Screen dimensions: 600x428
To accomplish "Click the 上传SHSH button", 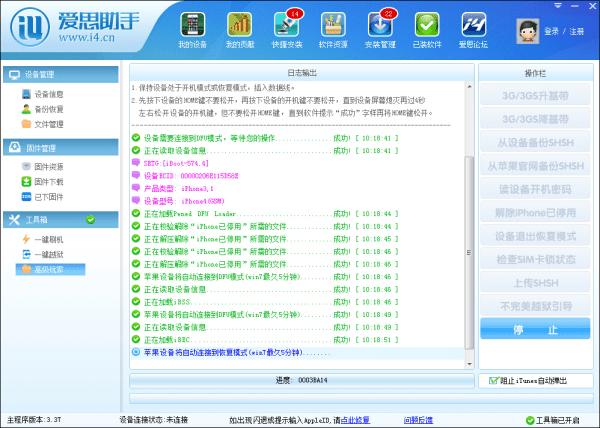I will tap(535, 283).
